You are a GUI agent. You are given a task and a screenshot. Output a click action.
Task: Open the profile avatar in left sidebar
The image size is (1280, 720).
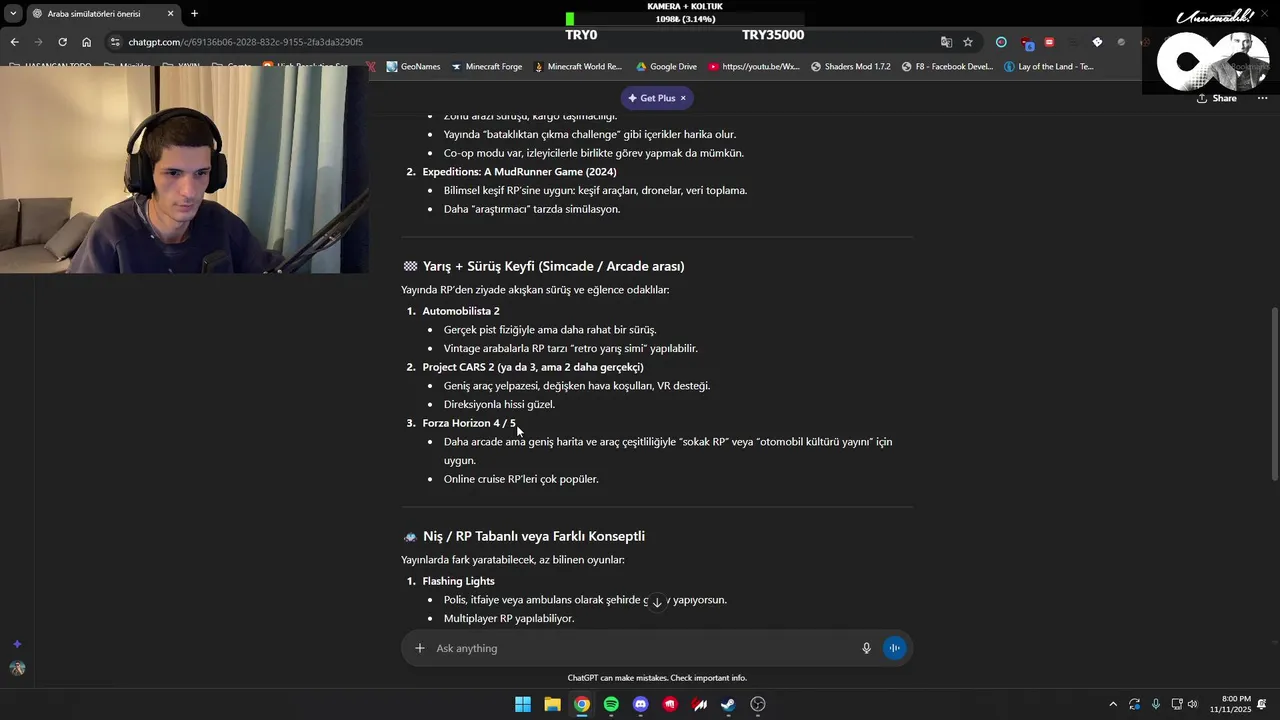click(17, 668)
